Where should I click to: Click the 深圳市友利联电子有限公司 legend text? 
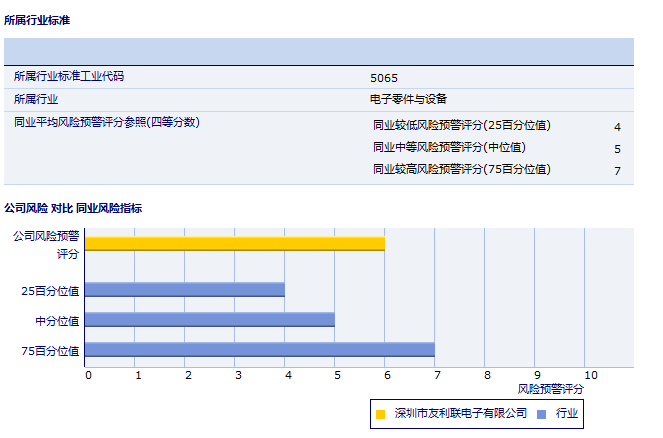pos(460,413)
